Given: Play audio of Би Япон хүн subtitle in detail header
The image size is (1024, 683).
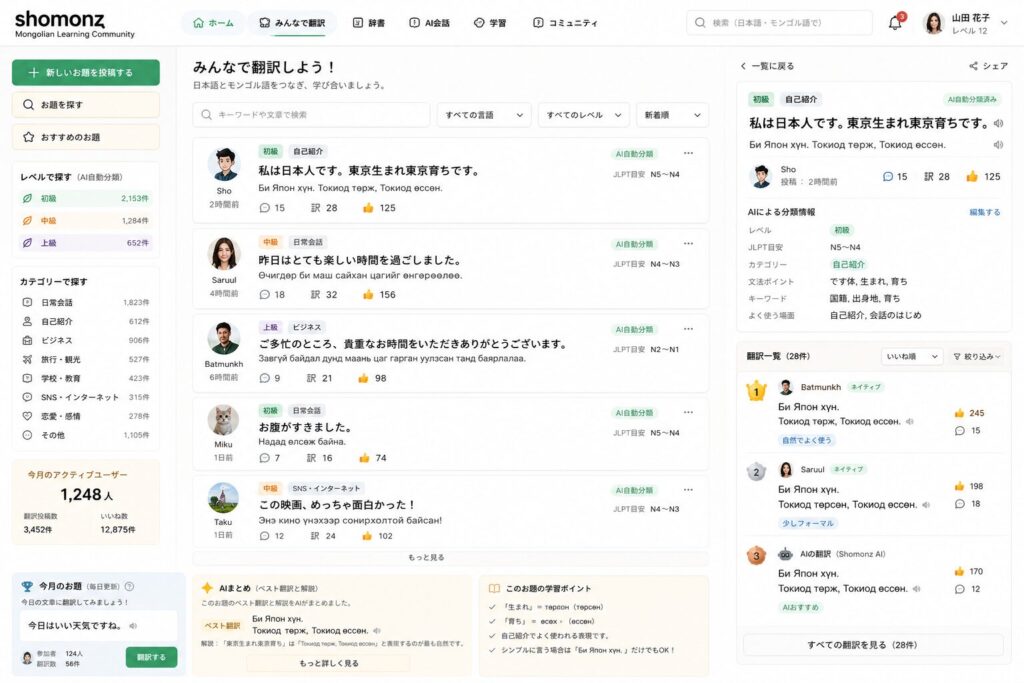Looking at the screenshot, I should [x=998, y=145].
